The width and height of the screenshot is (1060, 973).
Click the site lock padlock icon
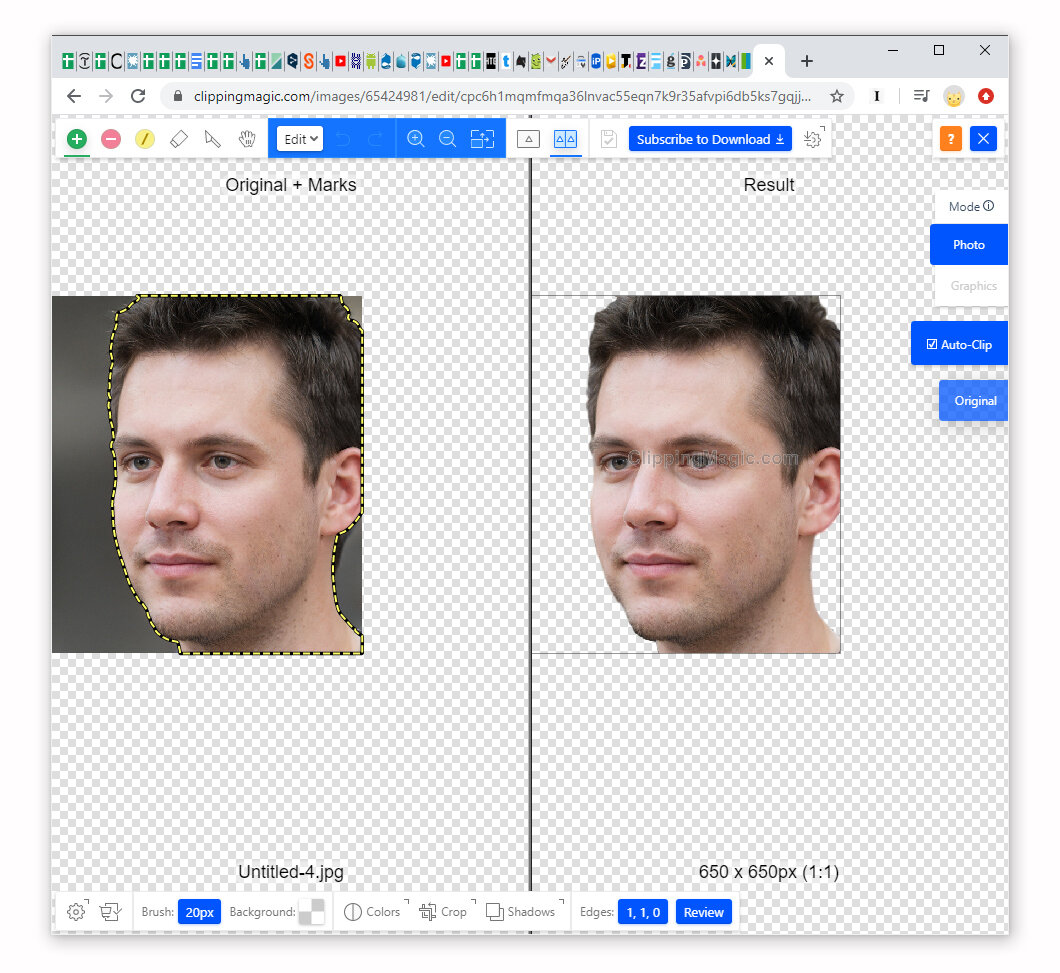(x=178, y=96)
